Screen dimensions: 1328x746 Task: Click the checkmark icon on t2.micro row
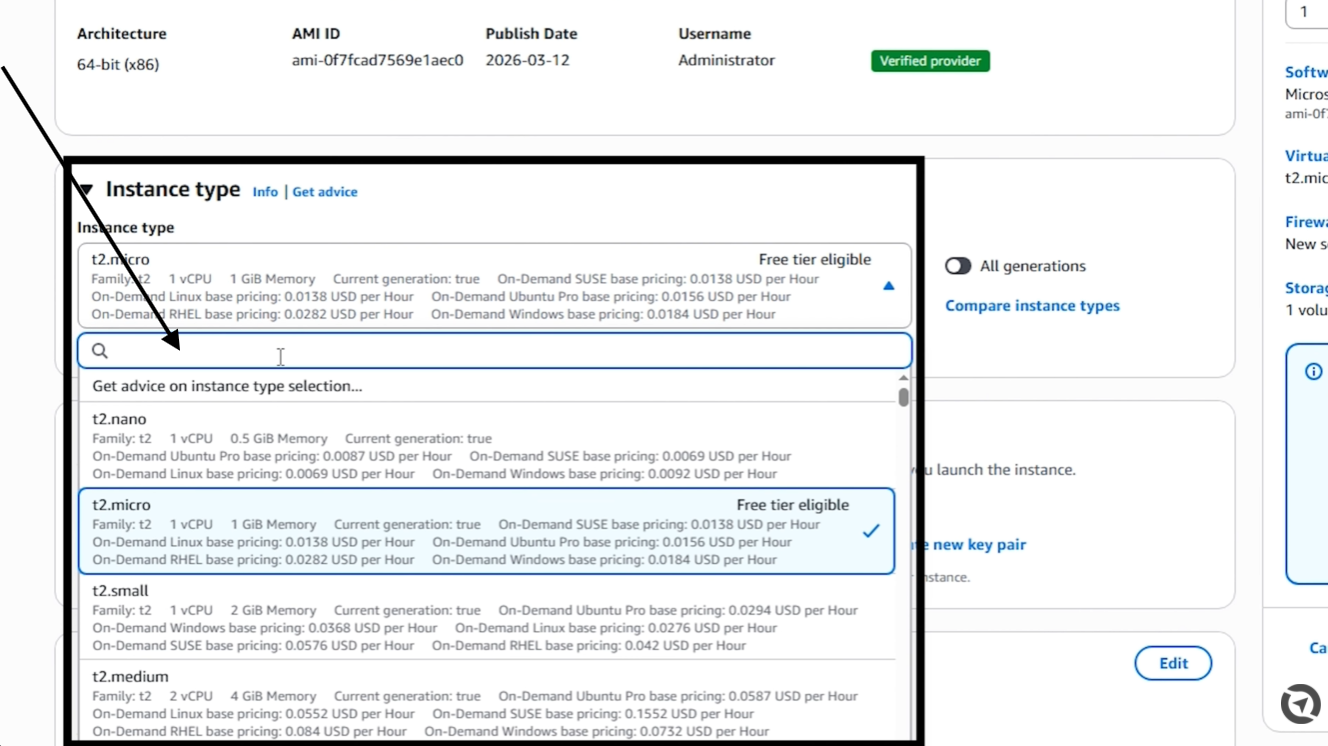[871, 531]
